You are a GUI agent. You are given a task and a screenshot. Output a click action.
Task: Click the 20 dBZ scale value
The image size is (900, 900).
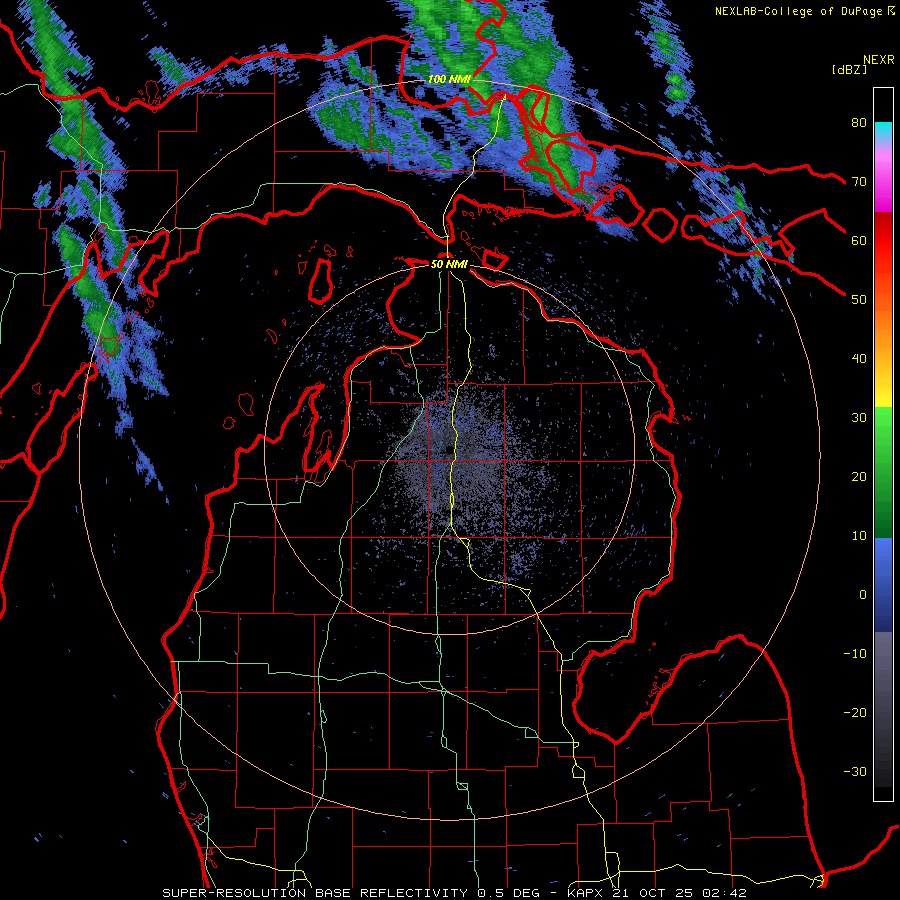click(x=859, y=477)
